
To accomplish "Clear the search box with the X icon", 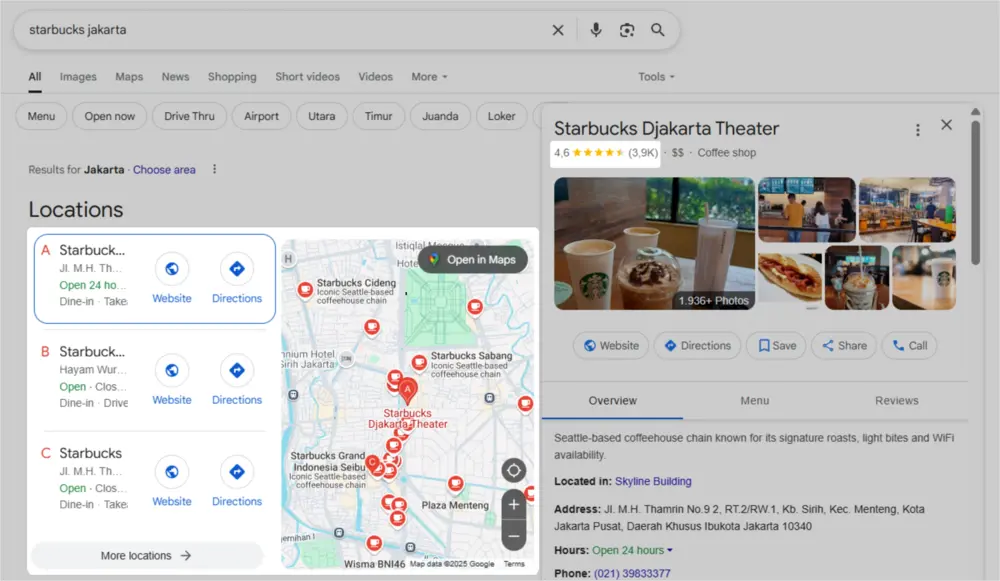I will point(558,30).
